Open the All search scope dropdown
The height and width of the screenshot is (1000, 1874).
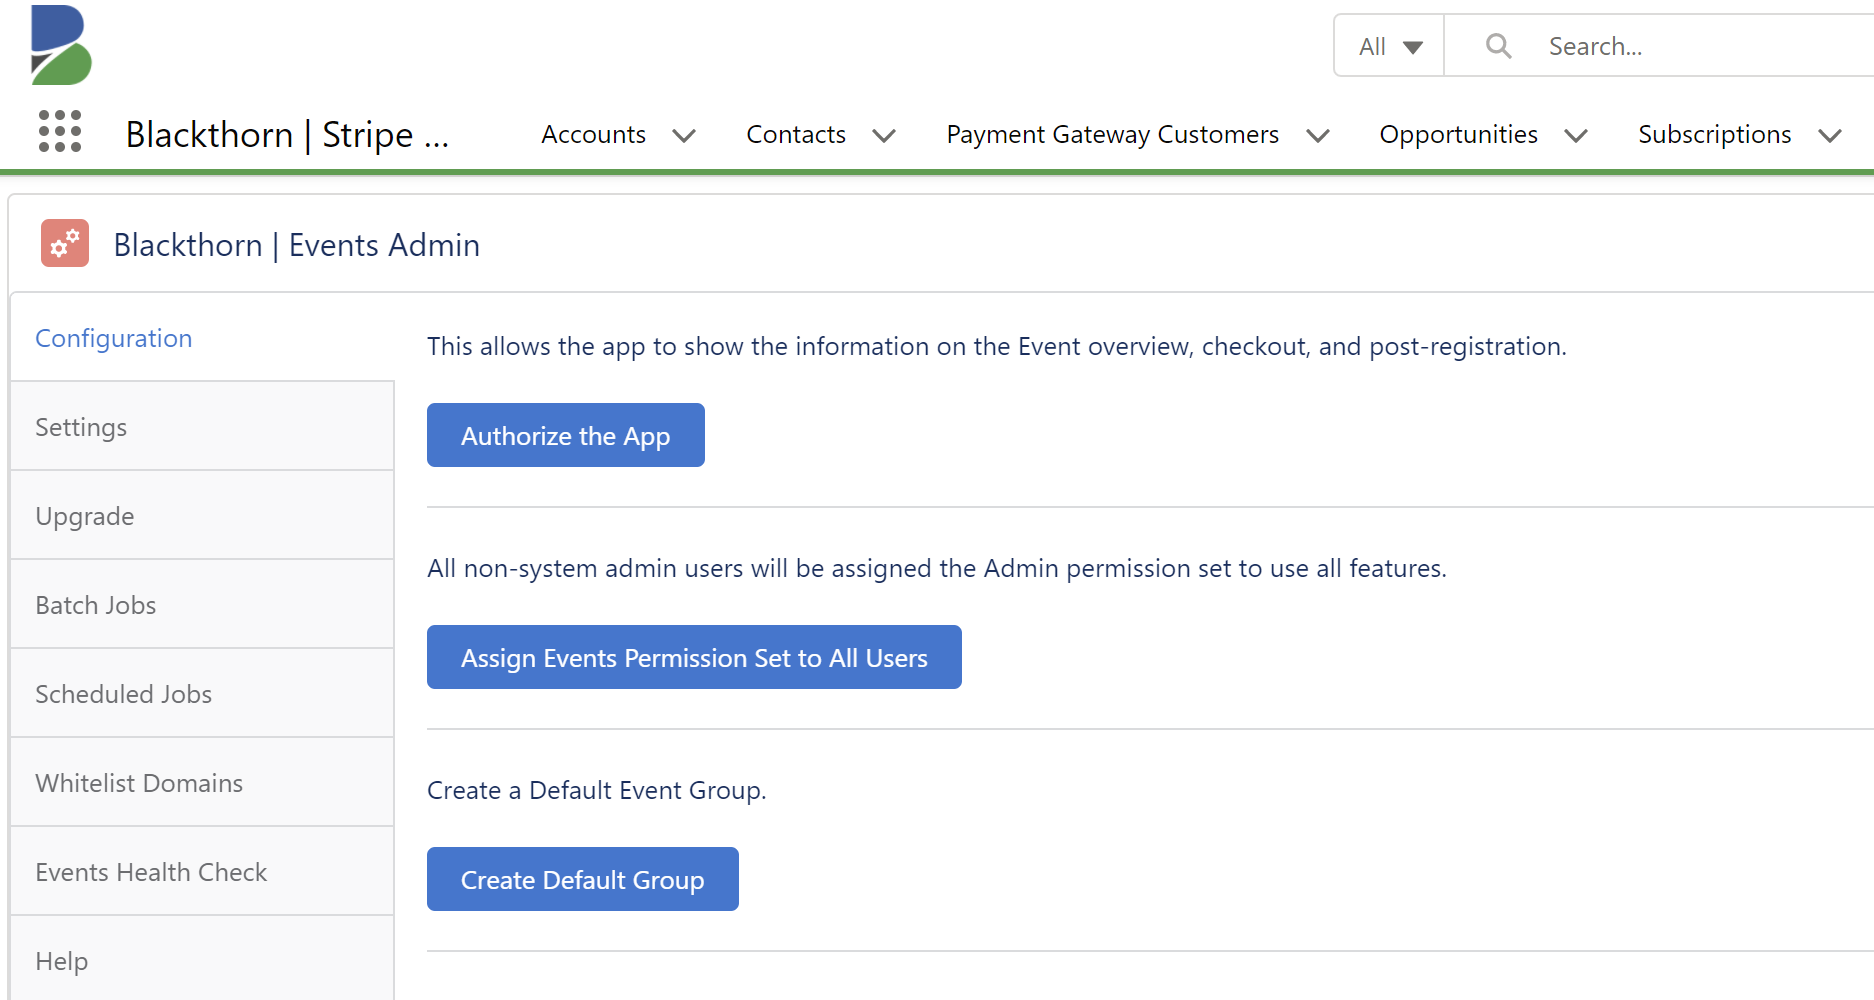point(1390,46)
